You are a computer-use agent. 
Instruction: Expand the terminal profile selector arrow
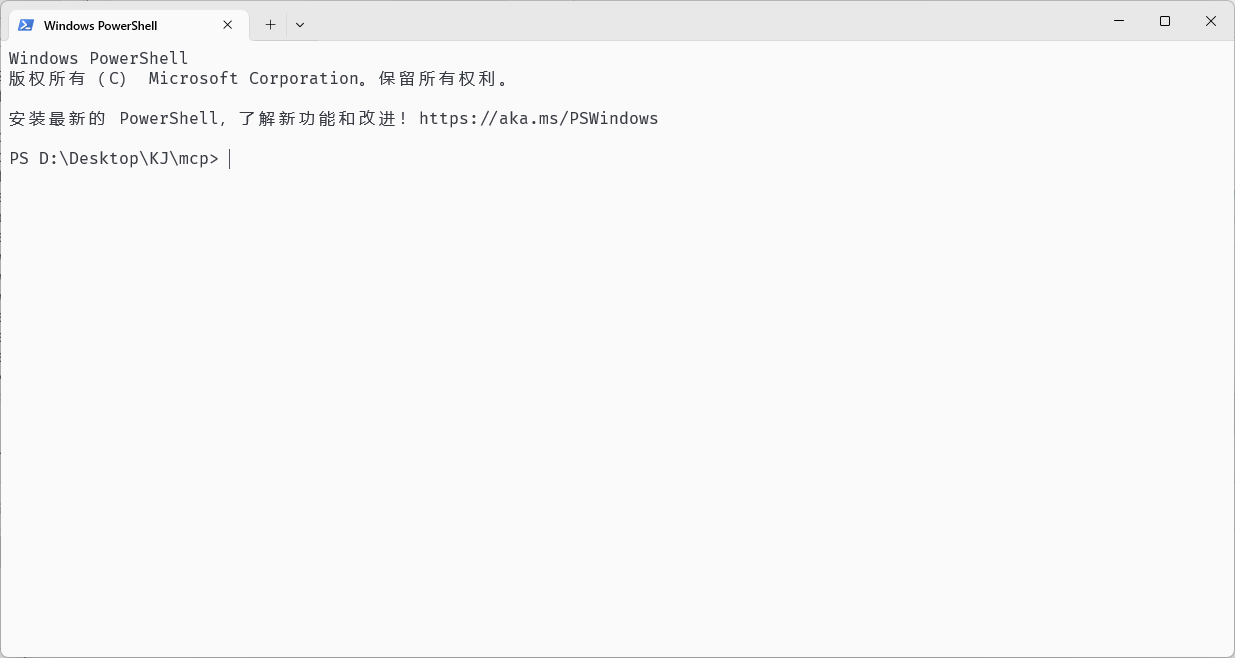299,24
